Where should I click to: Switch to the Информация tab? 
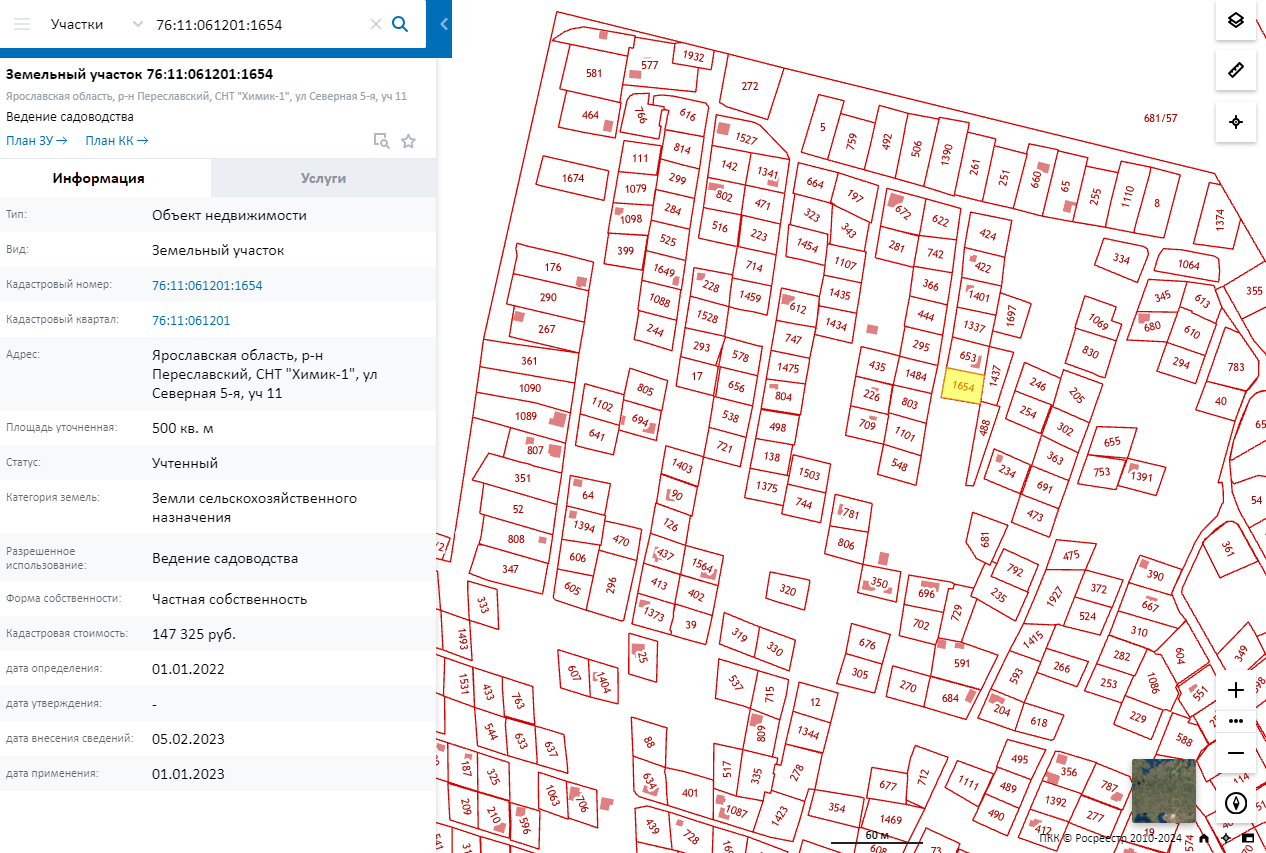99,178
